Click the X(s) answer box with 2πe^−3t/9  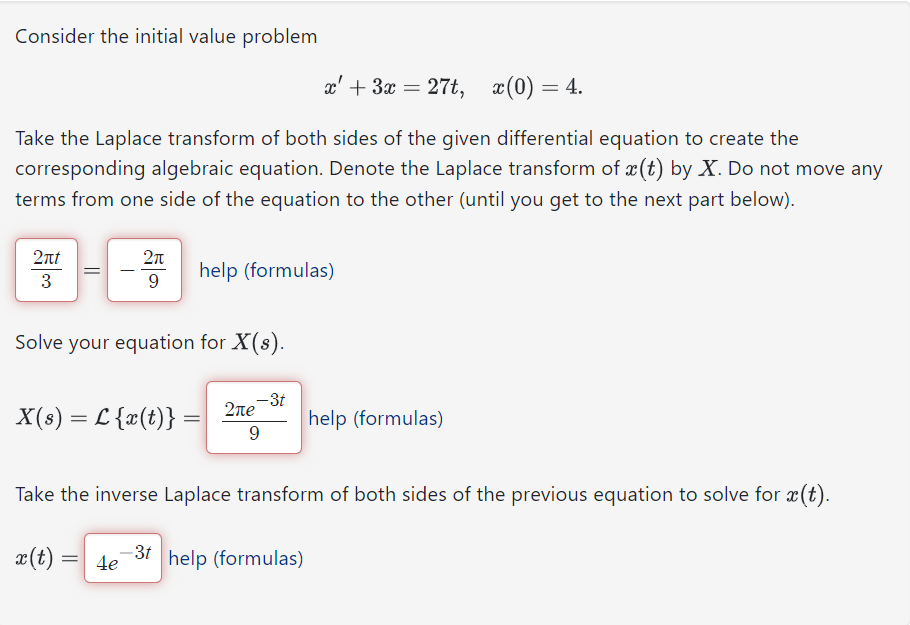[254, 417]
